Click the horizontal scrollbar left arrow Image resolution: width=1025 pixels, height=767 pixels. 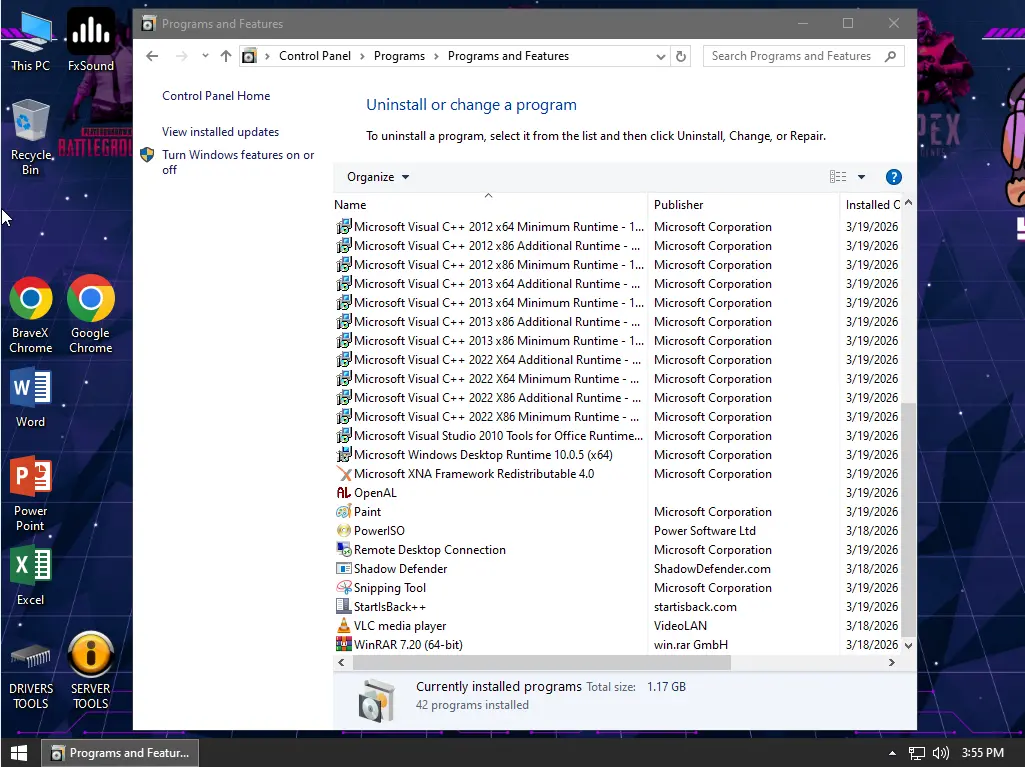click(341, 662)
